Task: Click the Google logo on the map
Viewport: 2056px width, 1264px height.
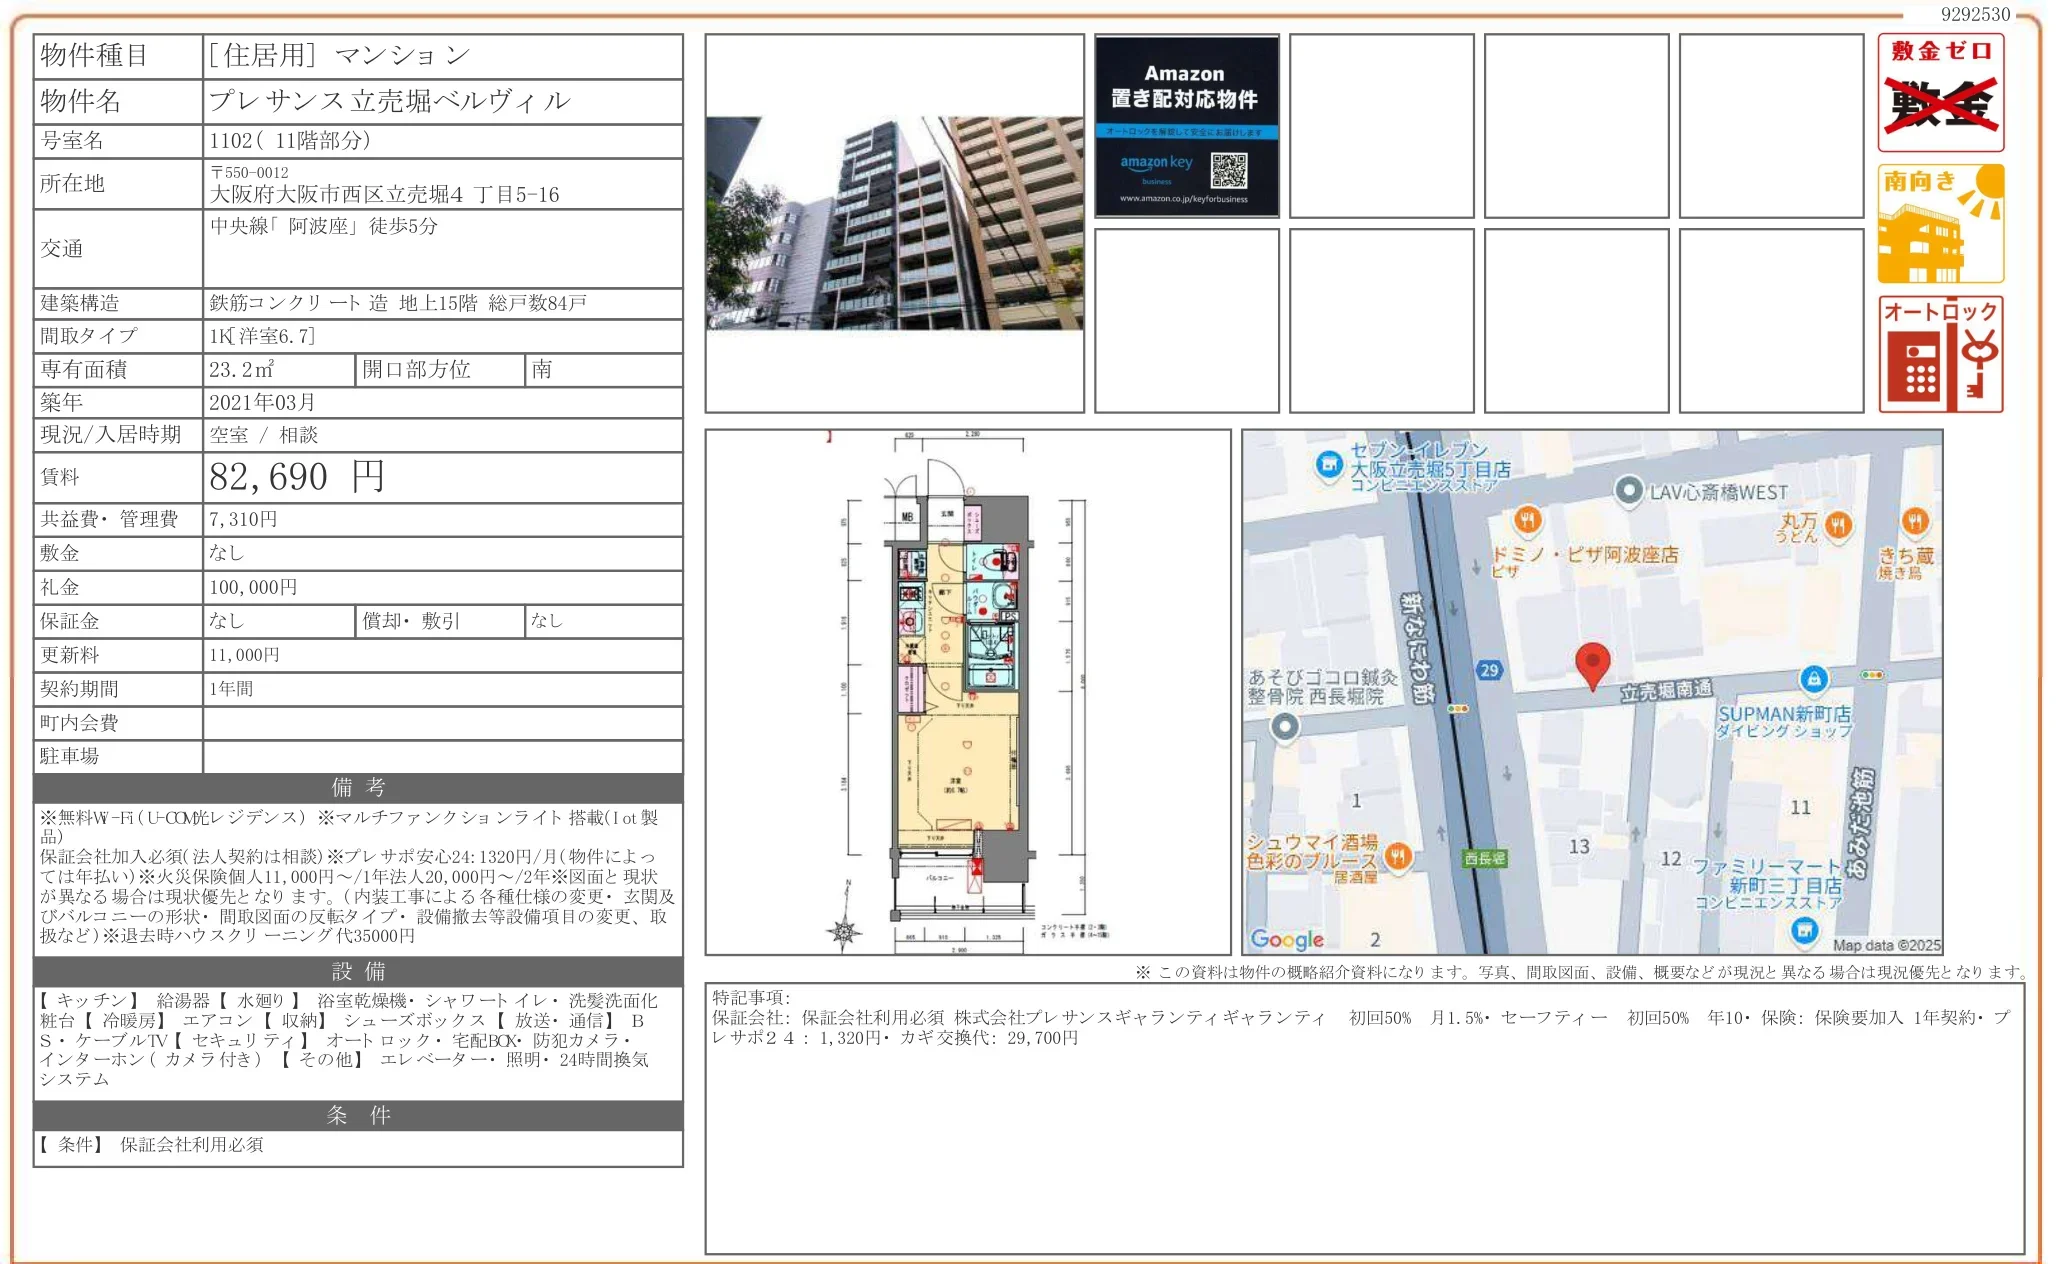Action: pos(1287,939)
